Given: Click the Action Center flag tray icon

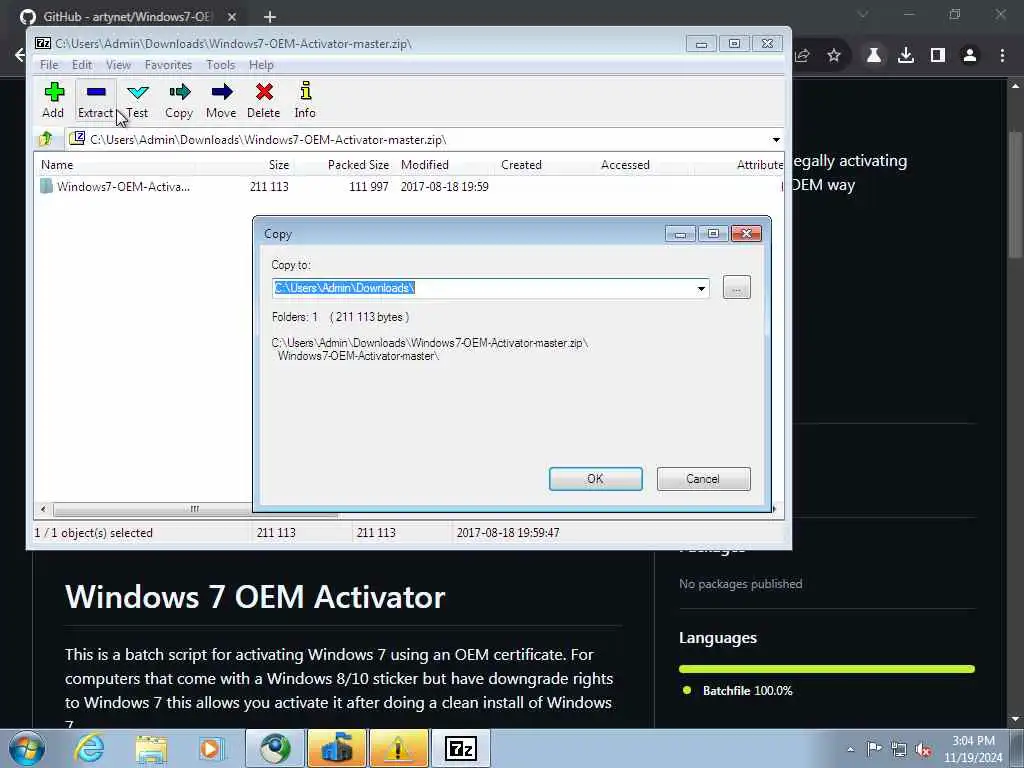Looking at the screenshot, I should tap(874, 749).
